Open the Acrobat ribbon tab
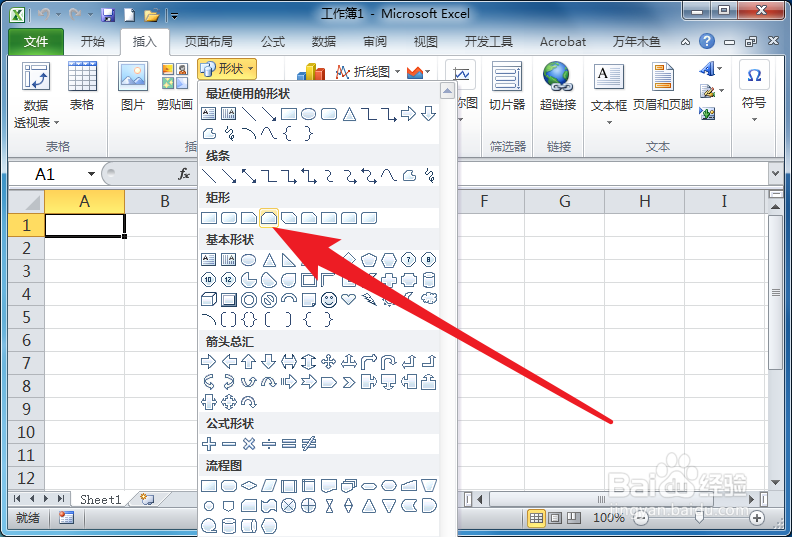 tap(563, 41)
